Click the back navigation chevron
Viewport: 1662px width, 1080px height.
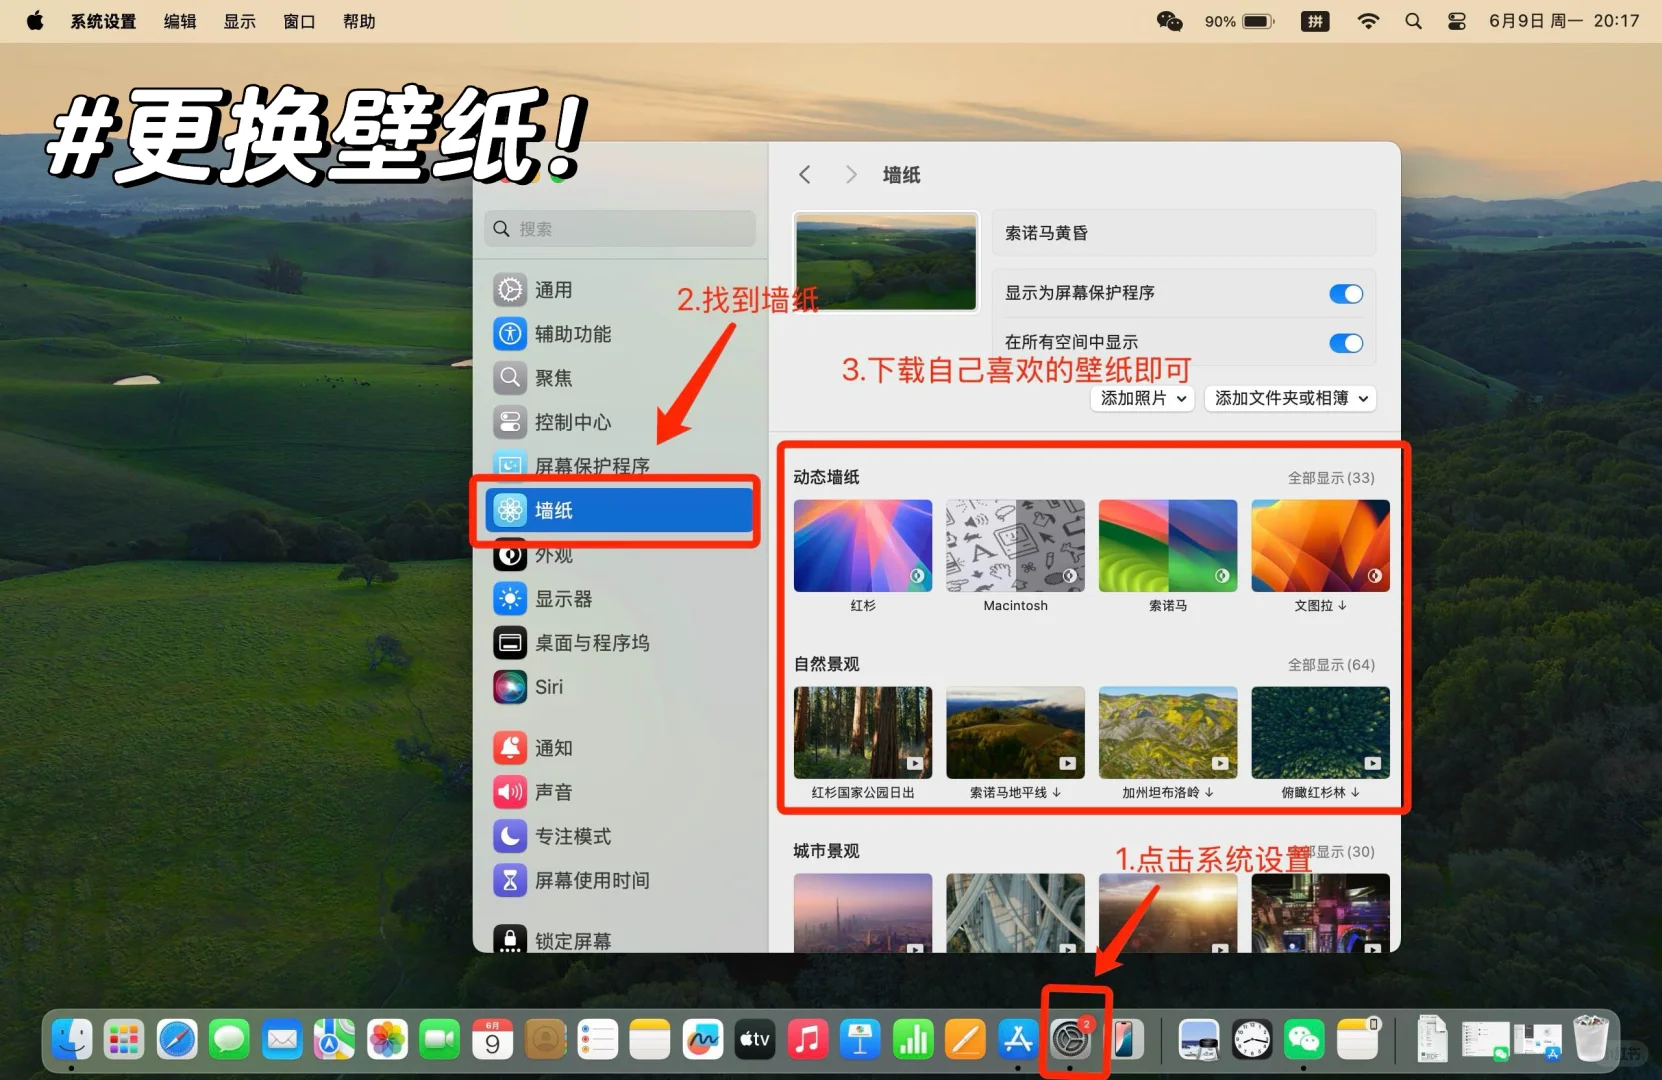click(x=805, y=174)
